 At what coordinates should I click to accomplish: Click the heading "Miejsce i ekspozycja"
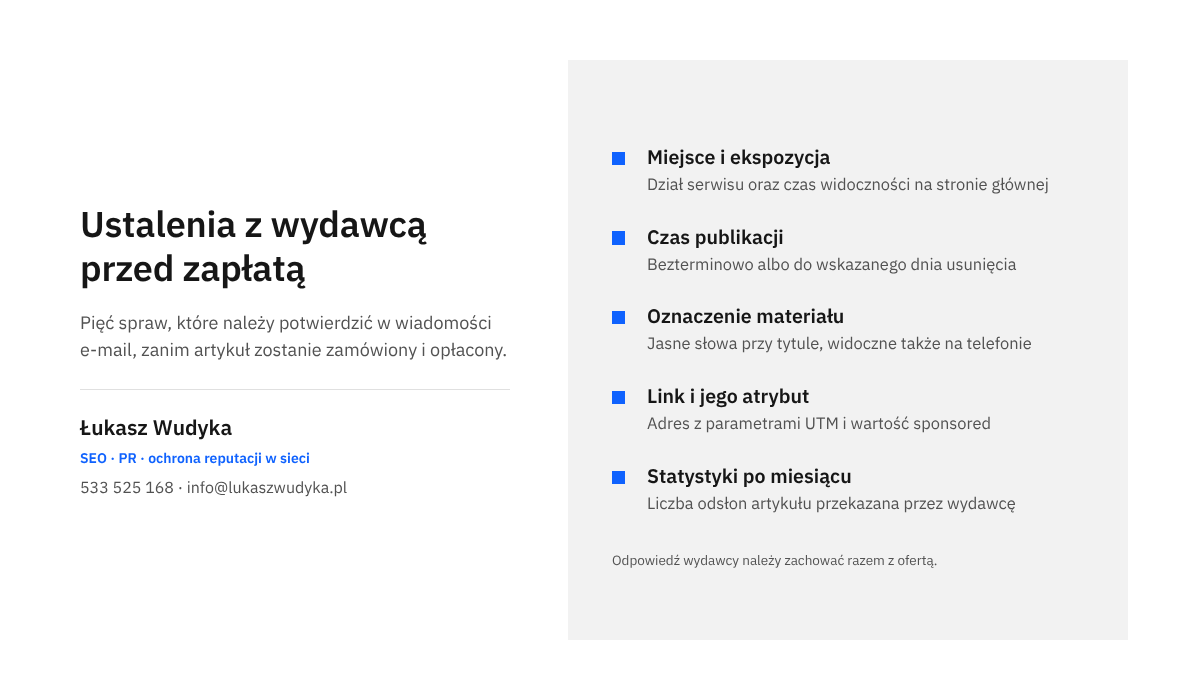[738, 157]
